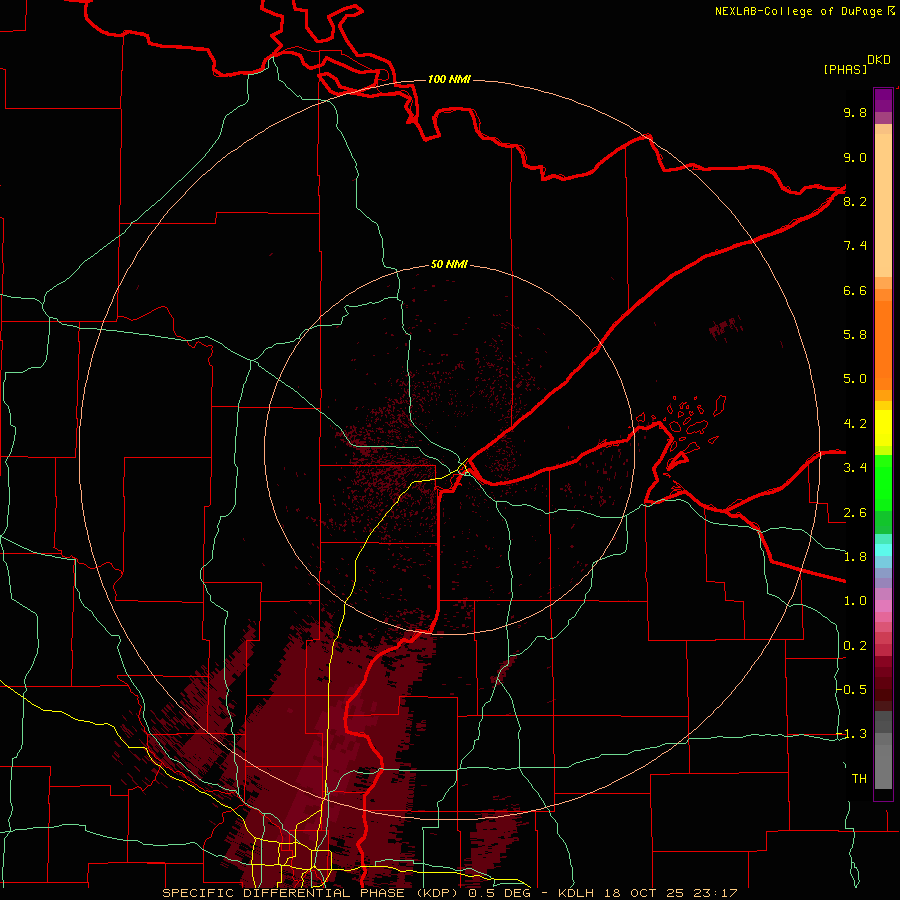Click the 0.2 legend value
The height and width of the screenshot is (900, 900).
[855, 645]
